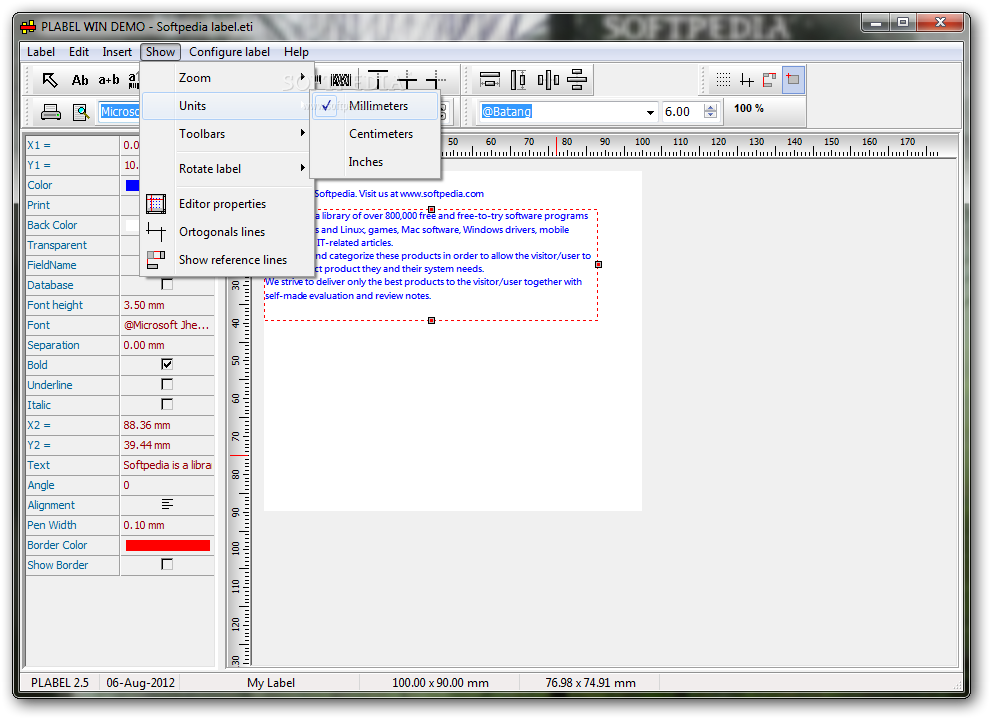Select the a+b combined text tool
Viewport: 991px width, 719px height.
click(109, 80)
